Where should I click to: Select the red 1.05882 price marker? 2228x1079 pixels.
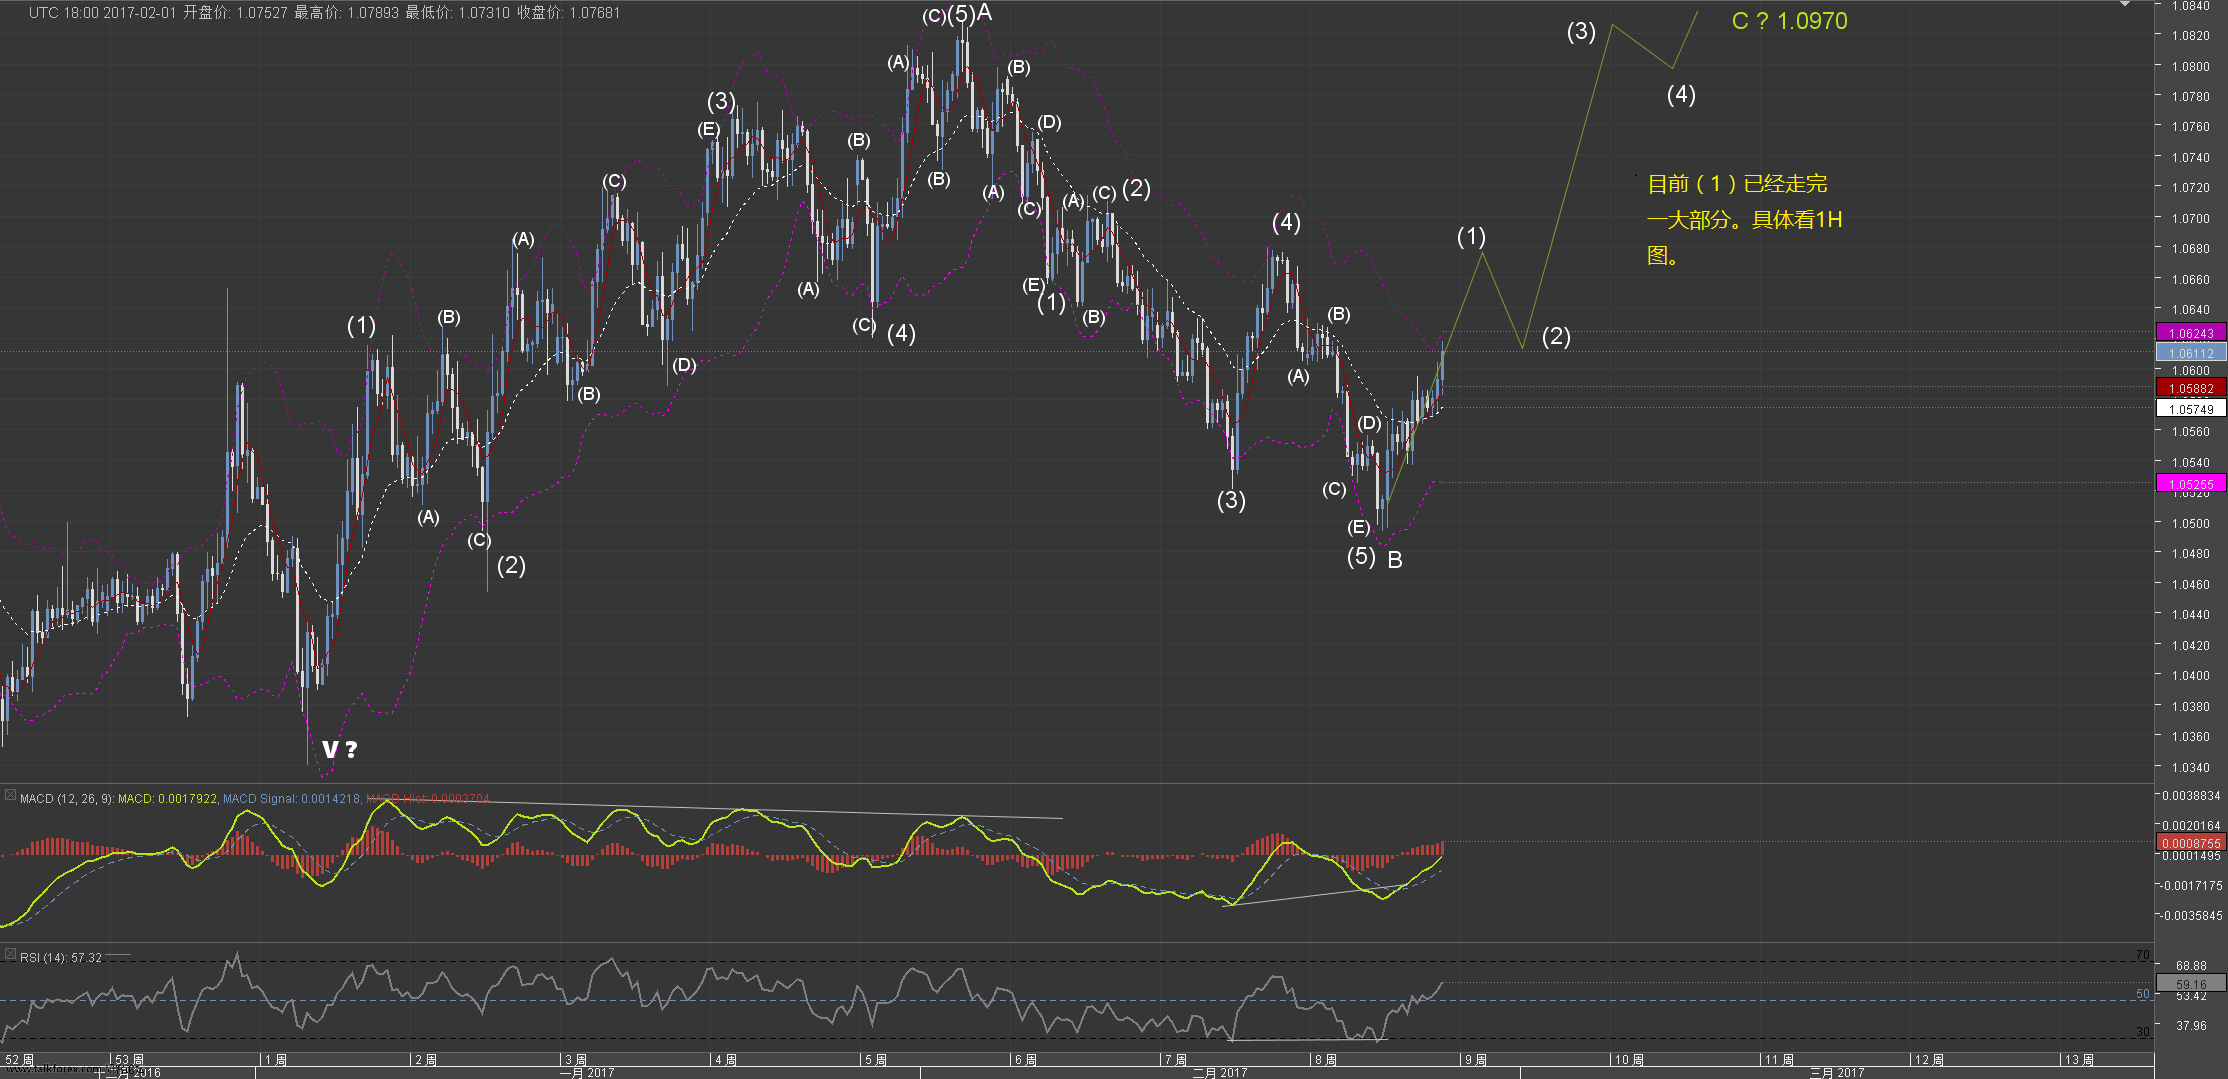tap(2190, 388)
